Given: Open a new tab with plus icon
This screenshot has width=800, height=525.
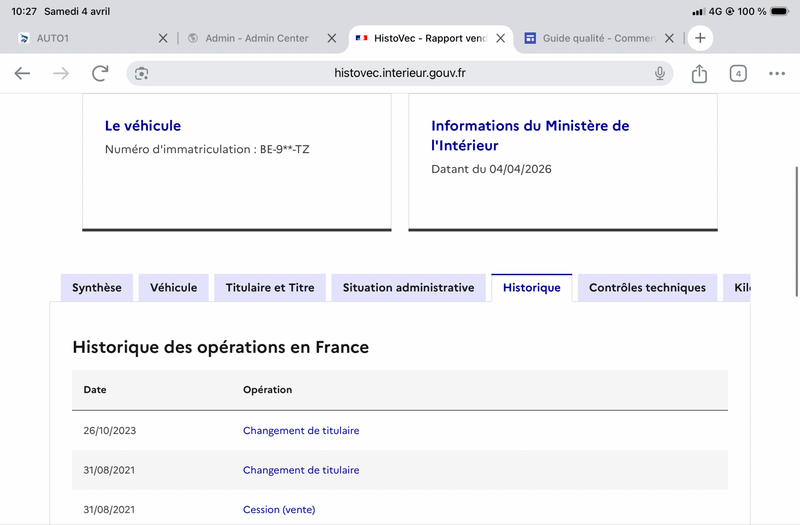Looking at the screenshot, I should [x=701, y=38].
